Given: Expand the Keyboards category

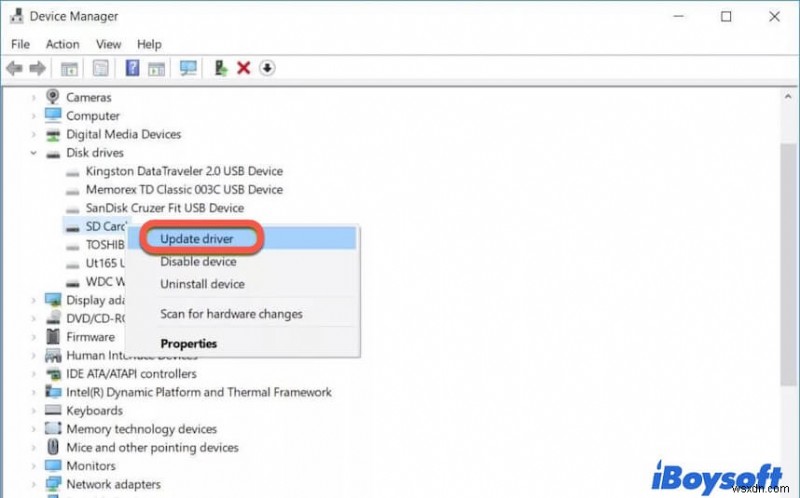Looking at the screenshot, I should 34,410.
